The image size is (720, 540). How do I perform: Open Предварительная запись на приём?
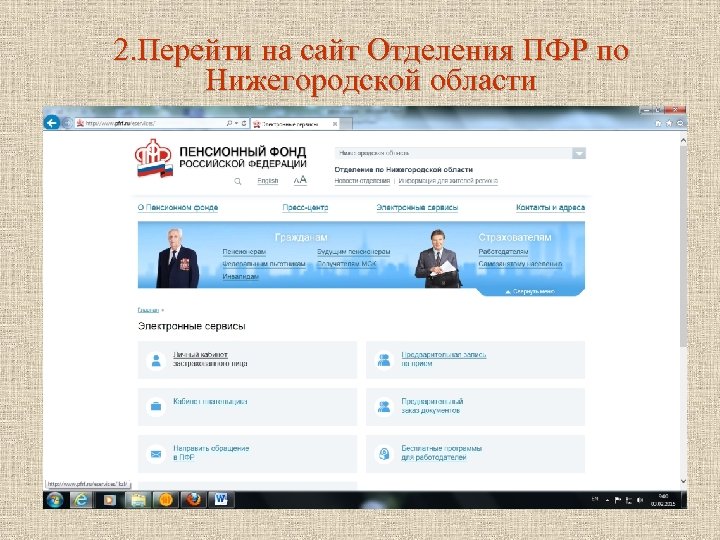click(444, 359)
